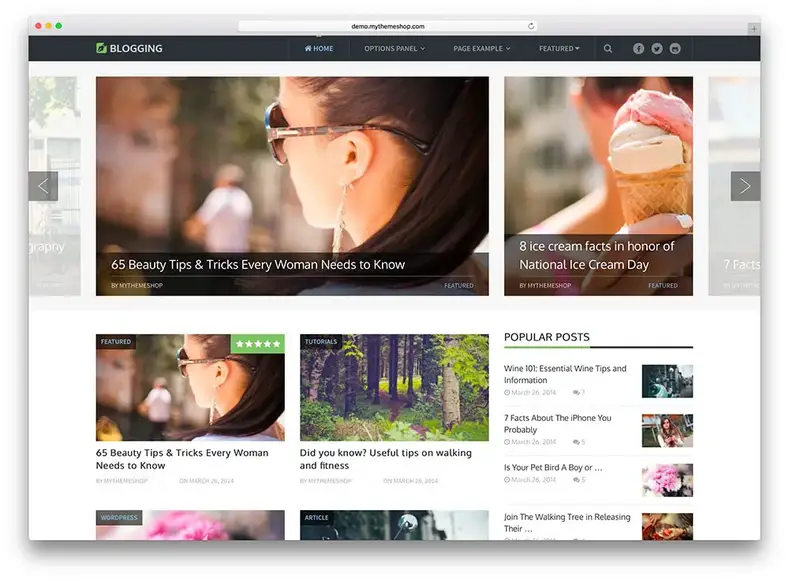
Task: Advance slider with right arrow
Action: (745, 186)
